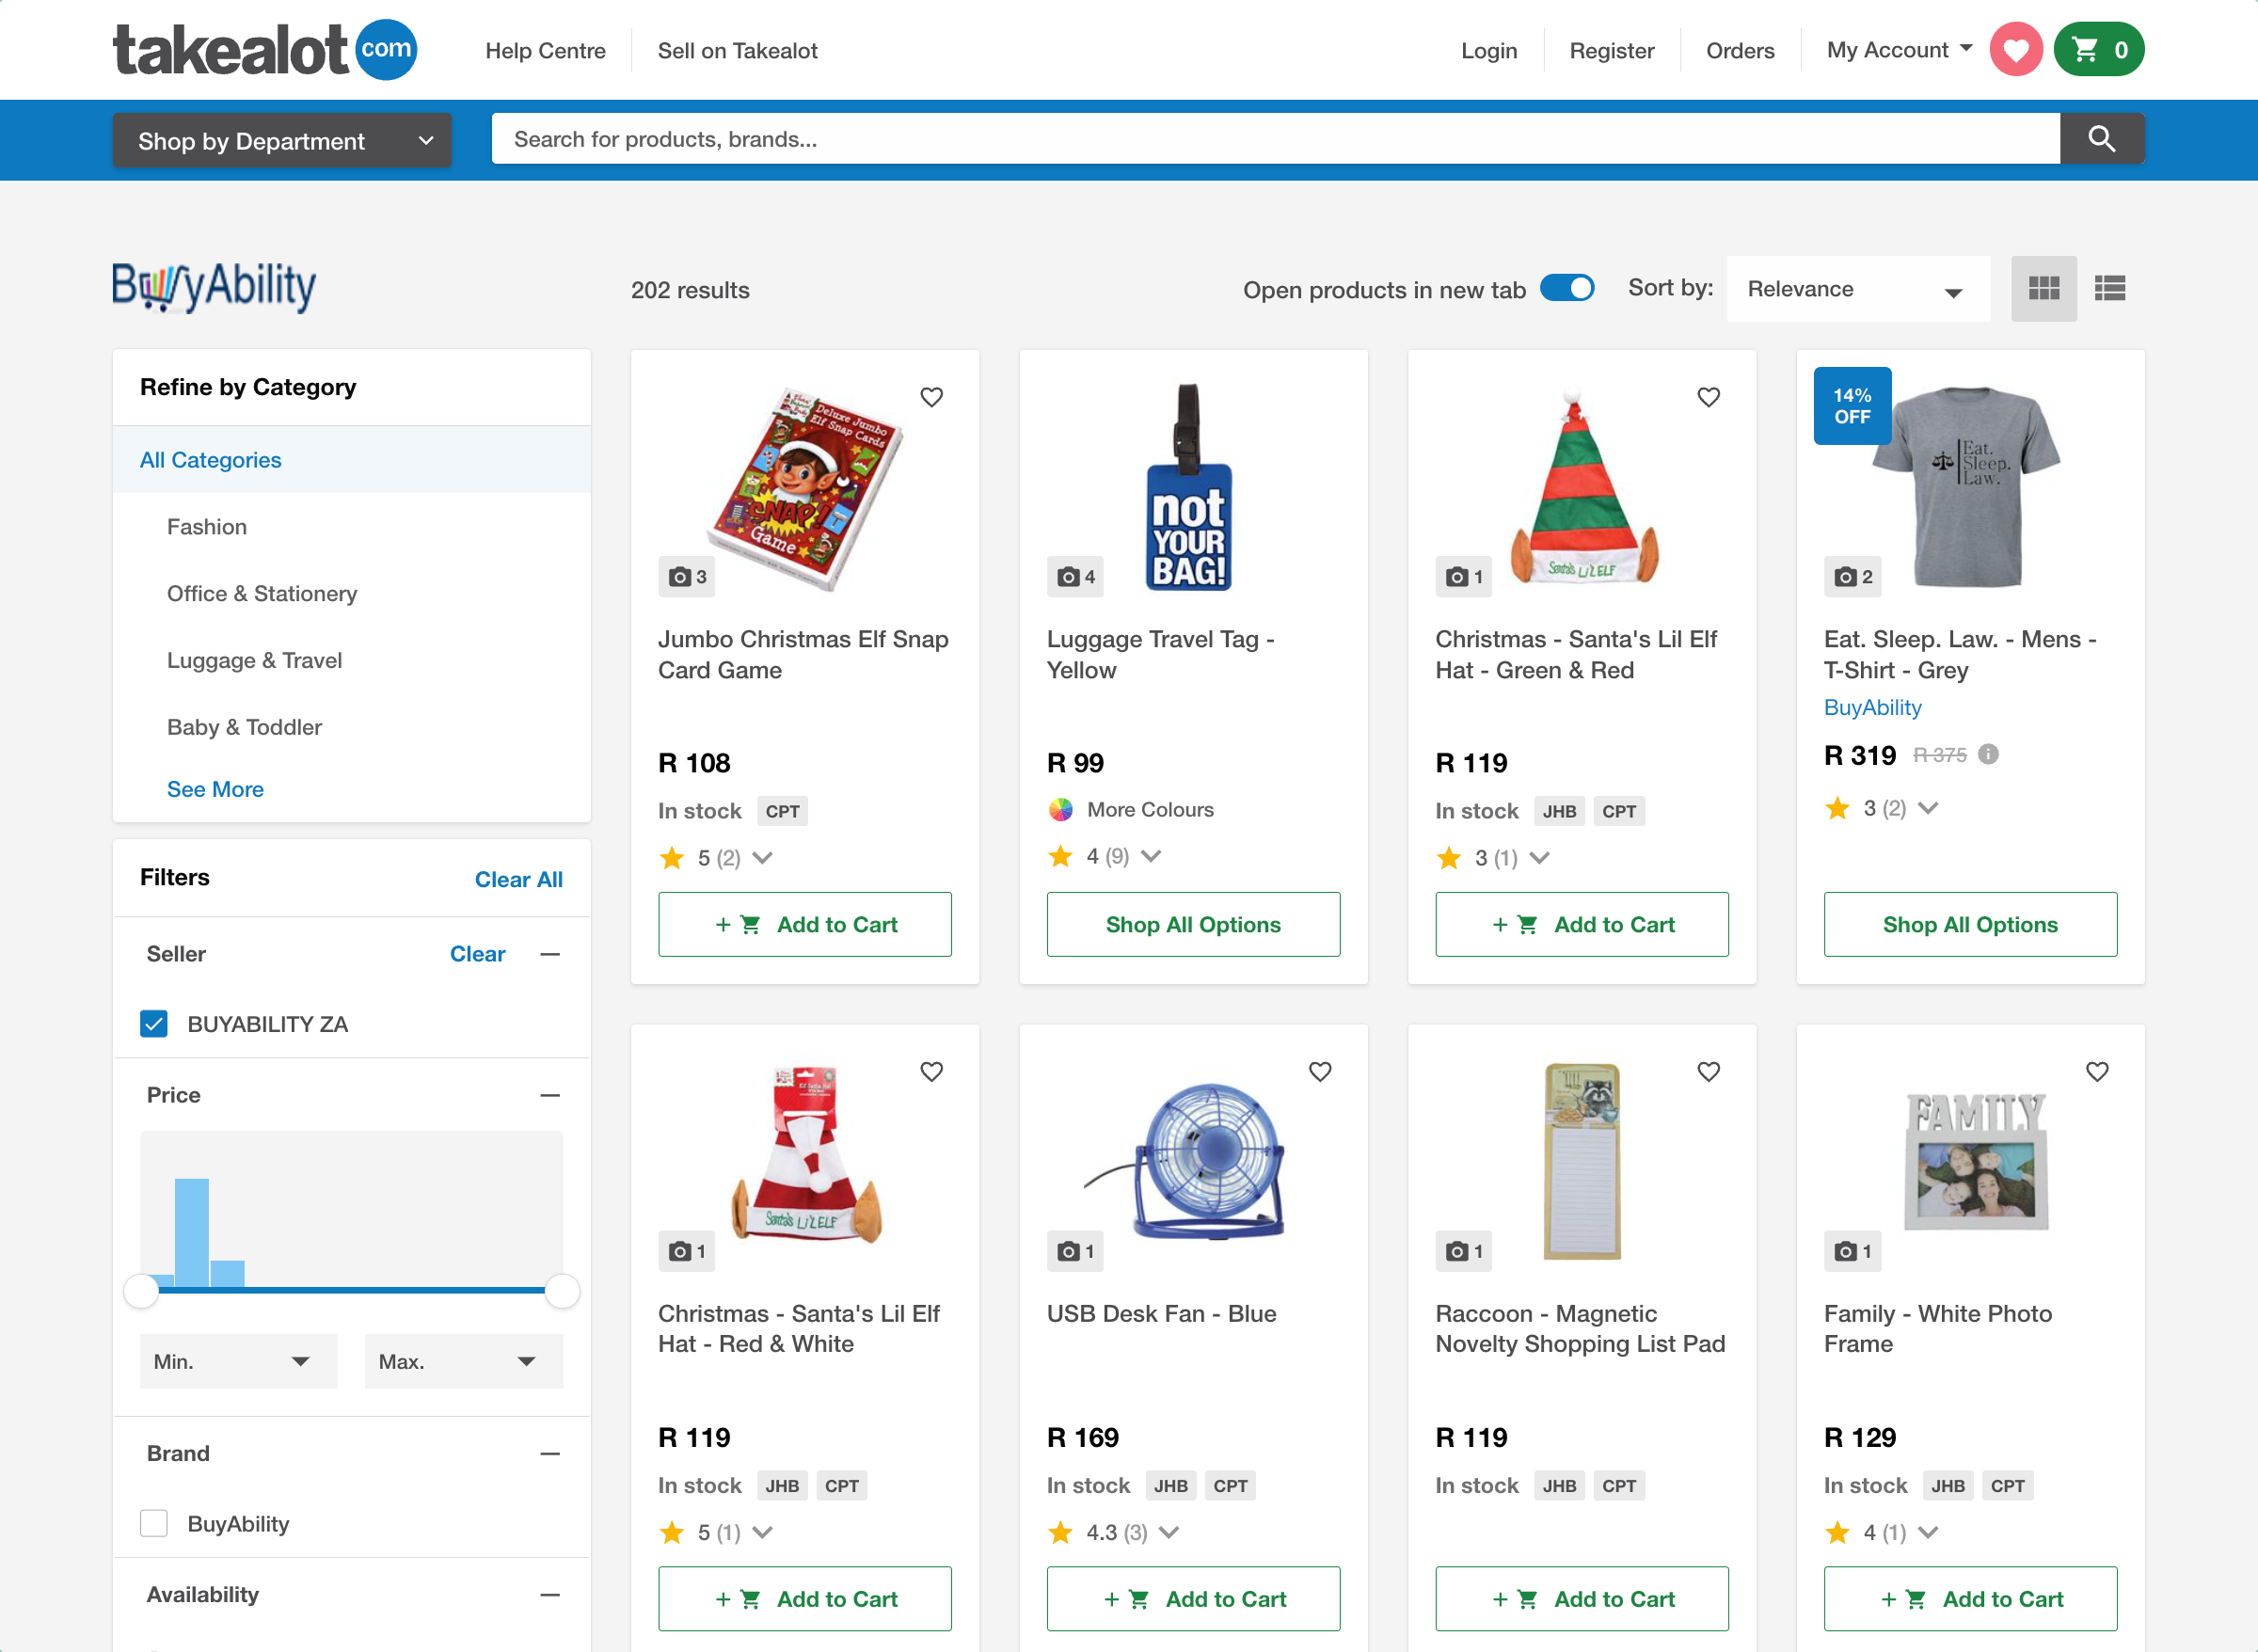
Task: Expand Shop by Department menu
Action: [282, 141]
